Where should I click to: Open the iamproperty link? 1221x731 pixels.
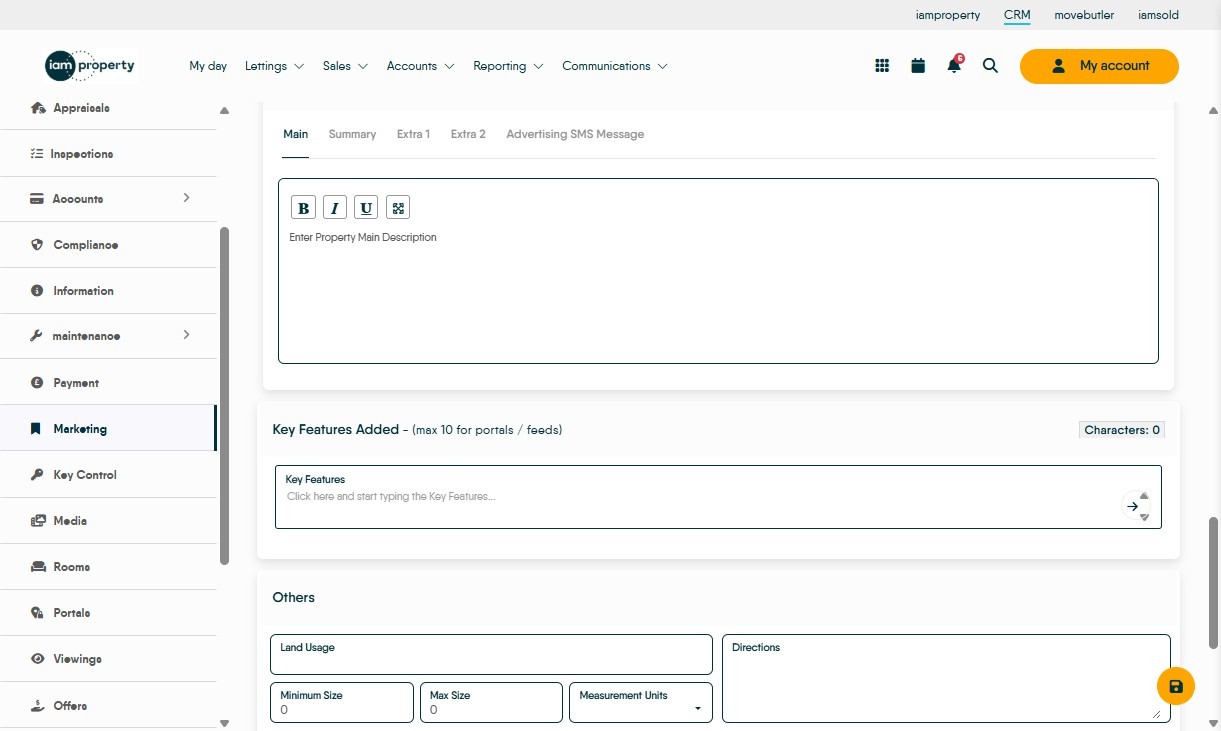tap(948, 15)
